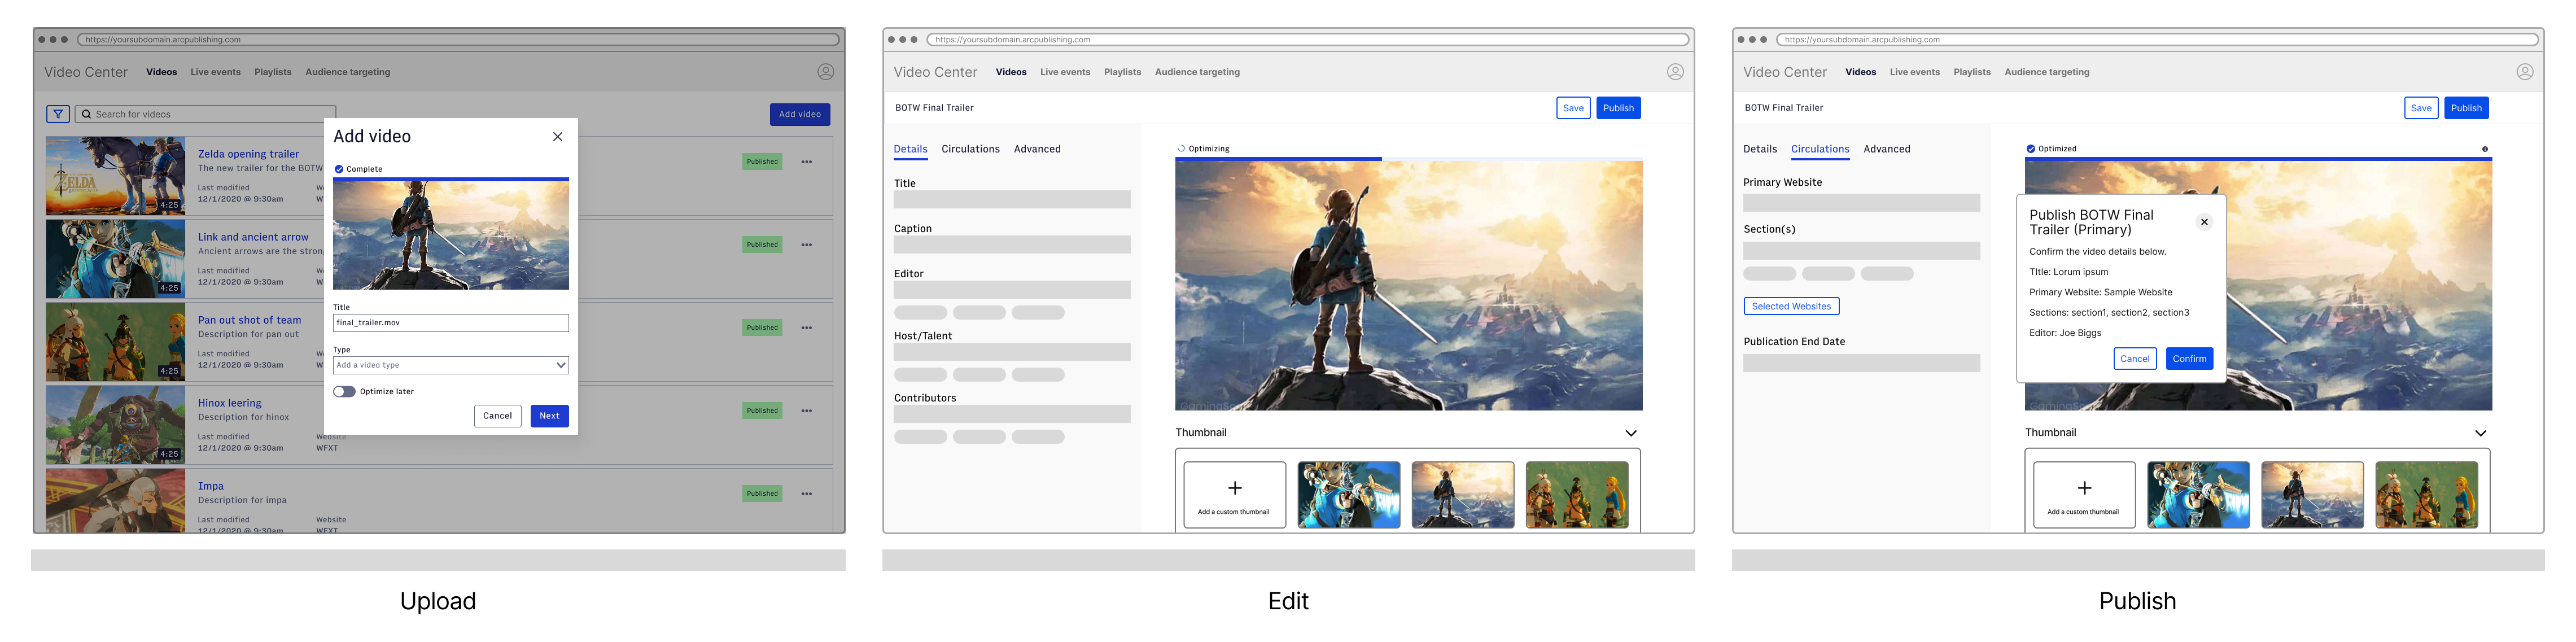The image size is (2576, 642).
Task: Open Zelda opening trailer video link
Action: 249,154
